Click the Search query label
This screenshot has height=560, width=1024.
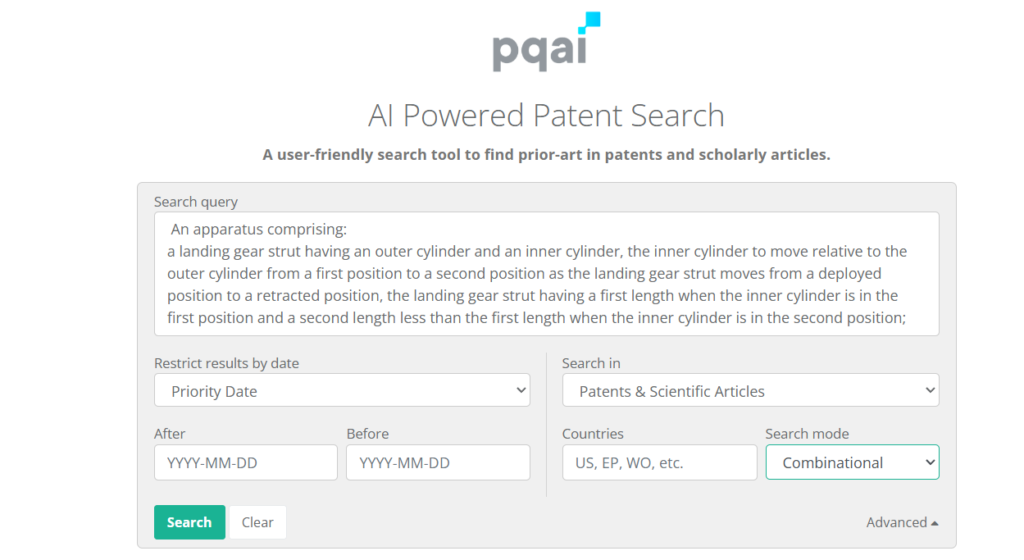196,202
